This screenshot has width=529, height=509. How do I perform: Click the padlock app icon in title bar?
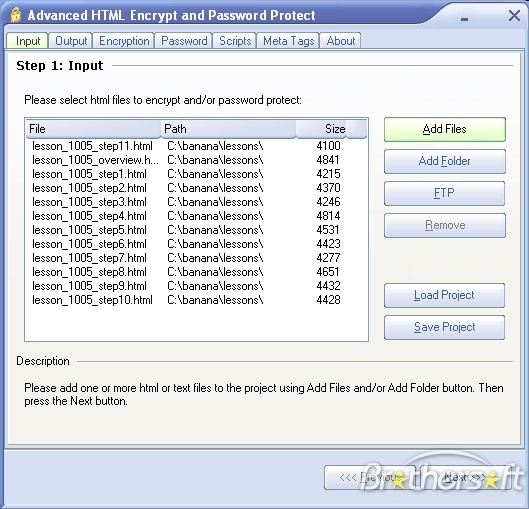[x=15, y=15]
